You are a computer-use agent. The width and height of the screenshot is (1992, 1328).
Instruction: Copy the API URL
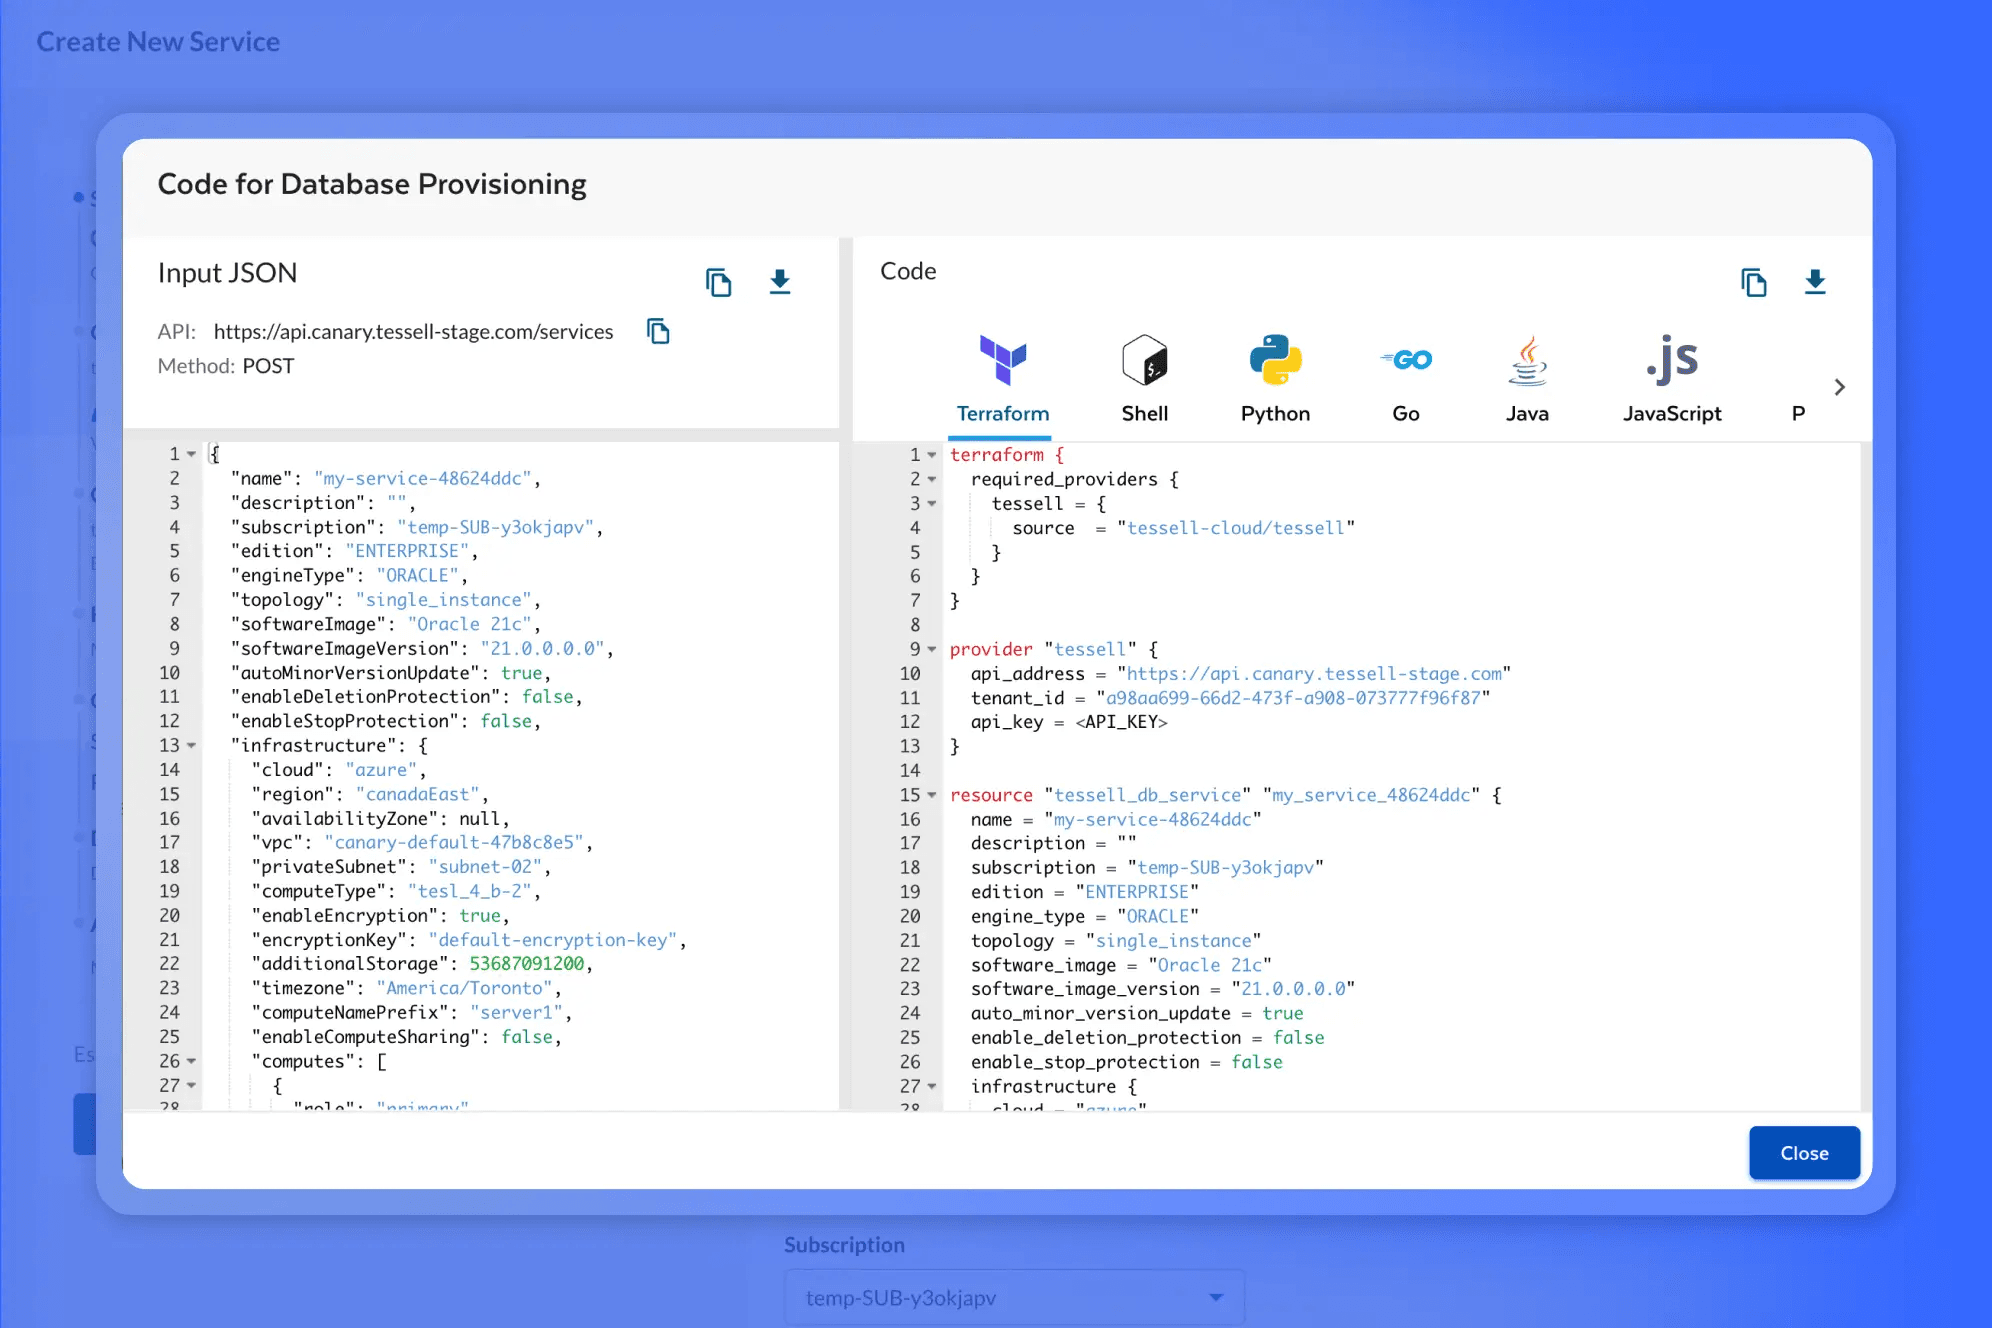pyautogui.click(x=658, y=331)
